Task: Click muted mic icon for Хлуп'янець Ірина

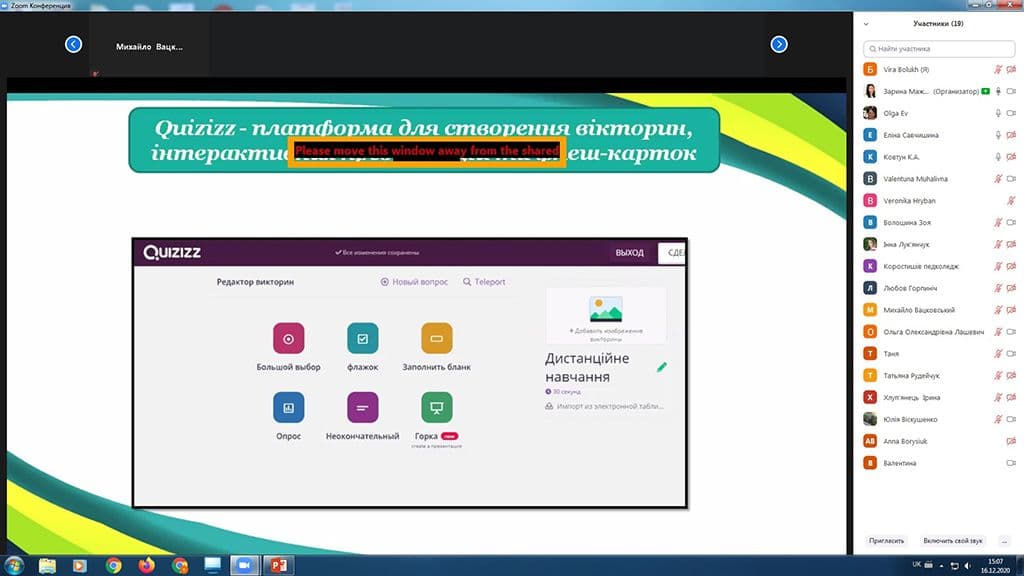Action: tap(998, 398)
